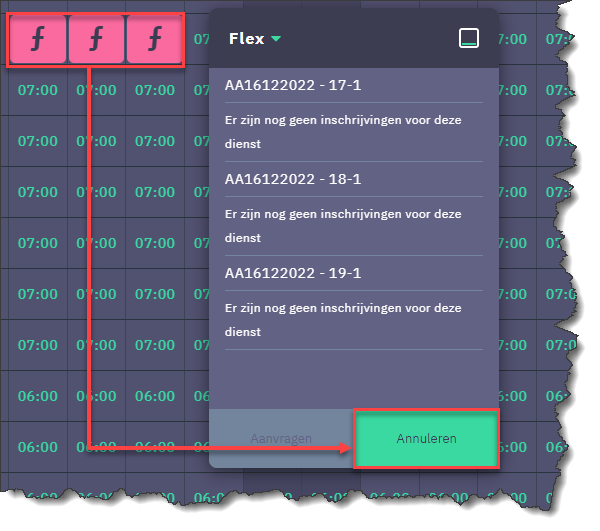Select service AA16122022 - 17-1
Image resolution: width=600 pixels, height=531 pixels.
coord(293,85)
